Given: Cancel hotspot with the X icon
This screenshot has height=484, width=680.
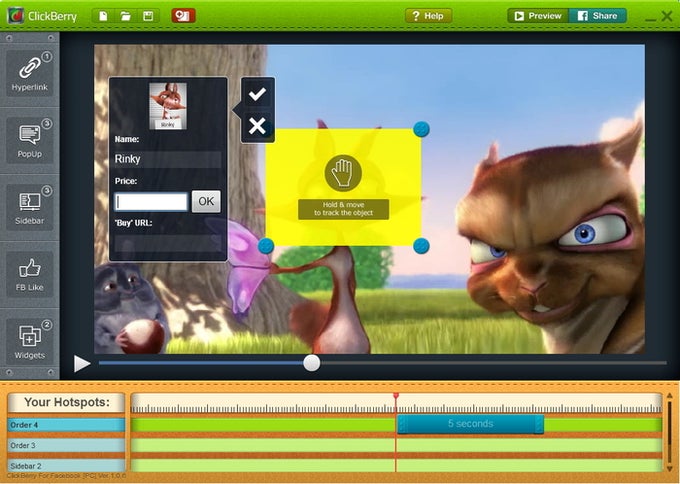Looking at the screenshot, I should (257, 126).
